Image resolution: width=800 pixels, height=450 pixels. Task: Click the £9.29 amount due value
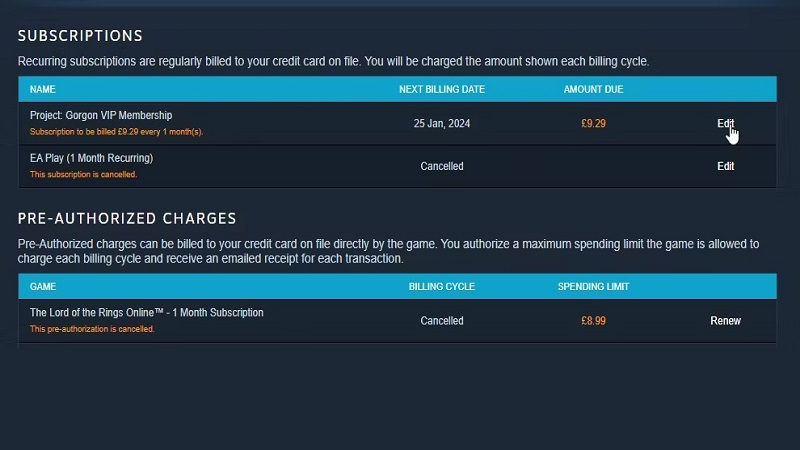tap(593, 124)
